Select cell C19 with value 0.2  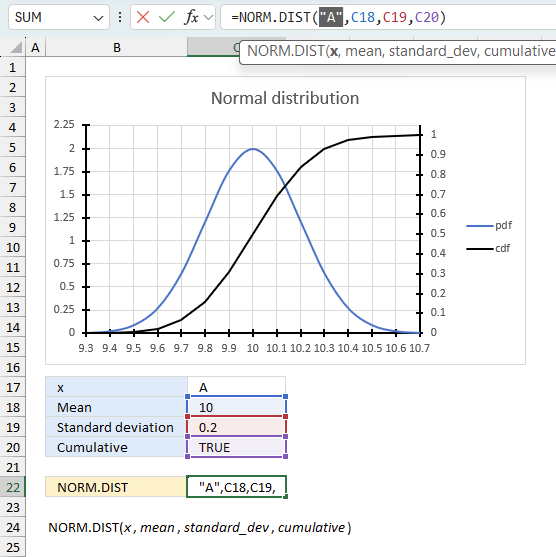[x=236, y=427]
